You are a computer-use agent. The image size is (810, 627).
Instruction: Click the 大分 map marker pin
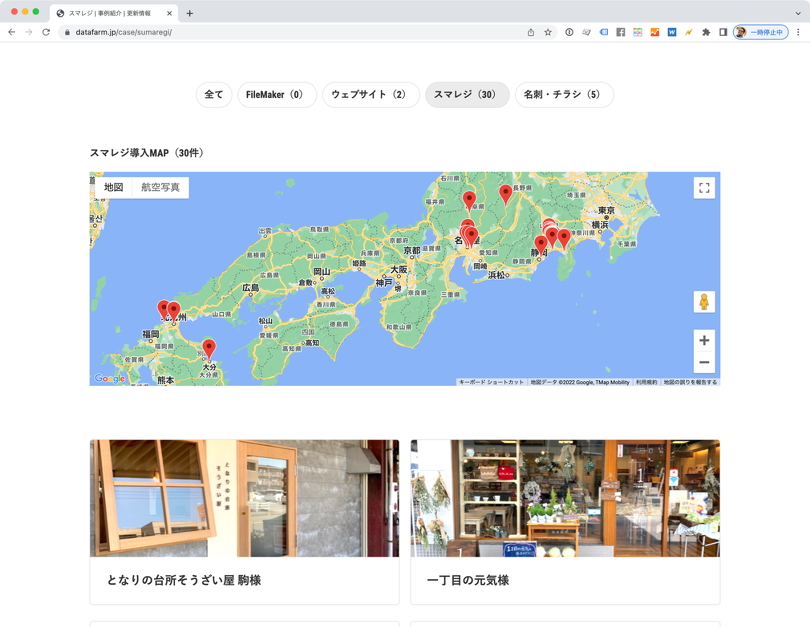(x=209, y=347)
